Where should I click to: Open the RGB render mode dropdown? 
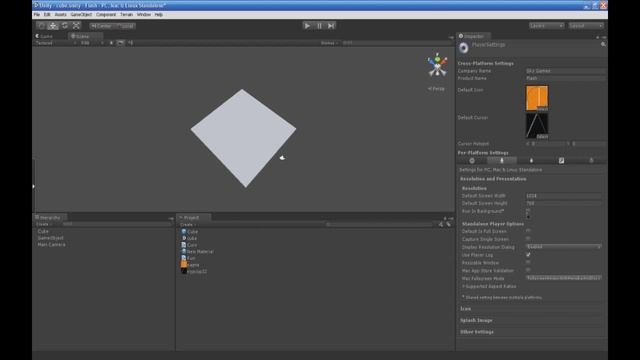(x=92, y=43)
